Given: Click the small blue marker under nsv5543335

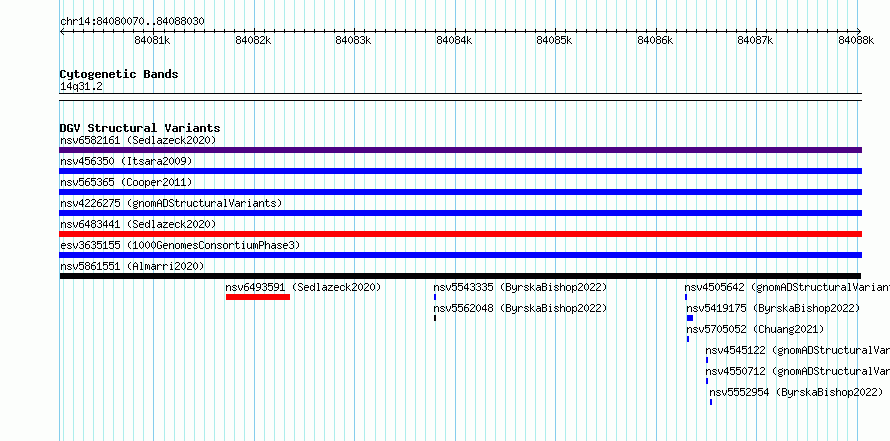Looking at the screenshot, I should point(435,297).
